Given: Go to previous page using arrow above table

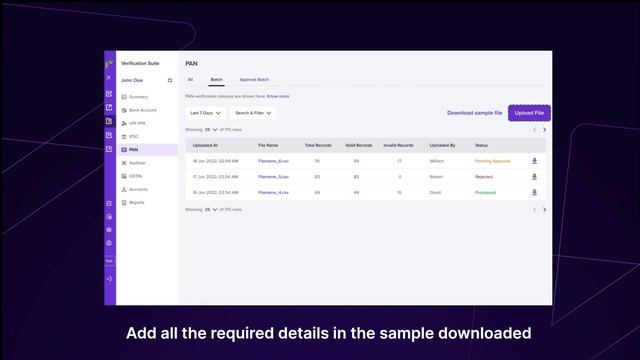Looking at the screenshot, I should tap(534, 130).
